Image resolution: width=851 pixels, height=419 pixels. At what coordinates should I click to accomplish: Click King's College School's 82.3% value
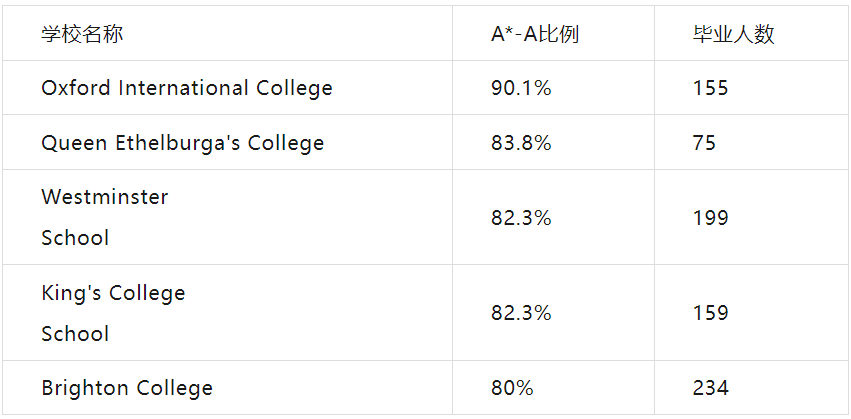521,313
